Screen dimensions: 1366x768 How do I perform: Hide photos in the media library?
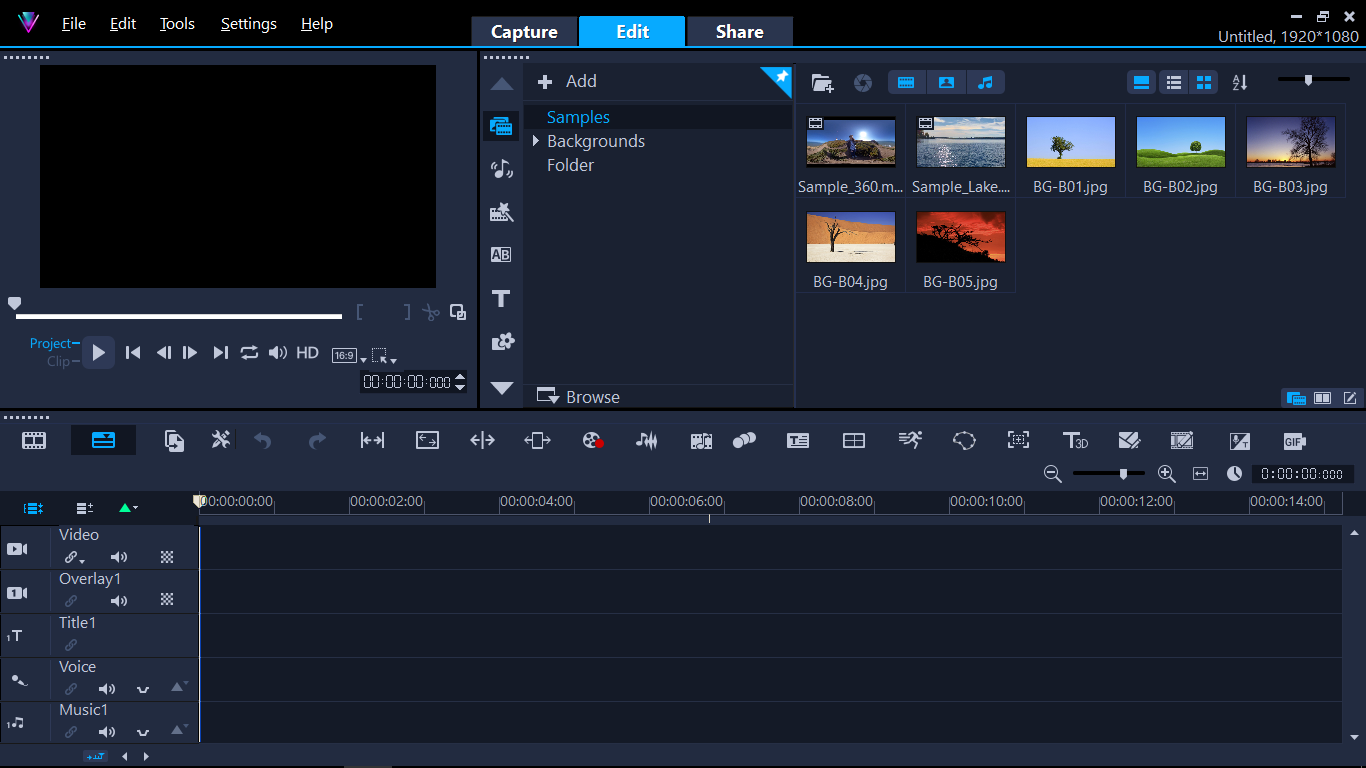point(946,83)
